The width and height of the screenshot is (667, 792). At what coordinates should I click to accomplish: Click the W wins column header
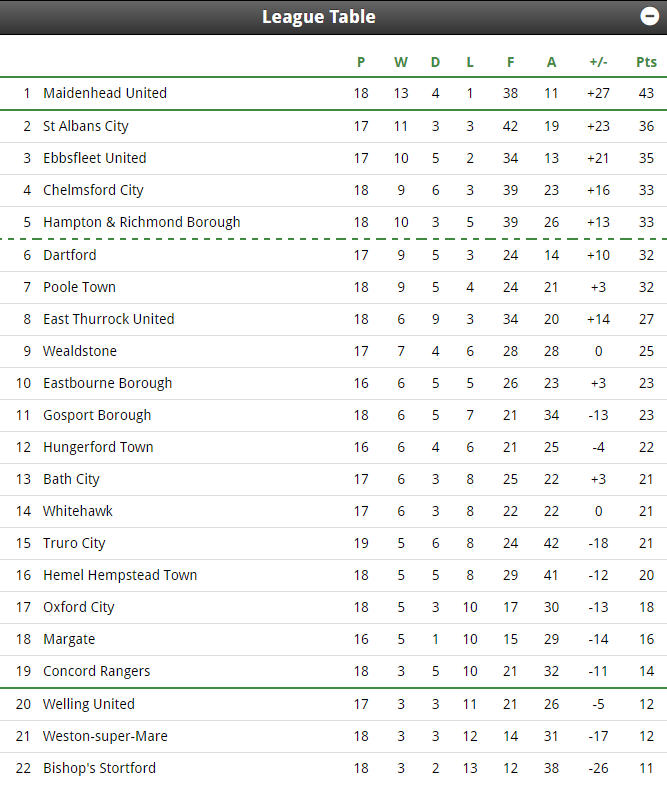tap(401, 62)
